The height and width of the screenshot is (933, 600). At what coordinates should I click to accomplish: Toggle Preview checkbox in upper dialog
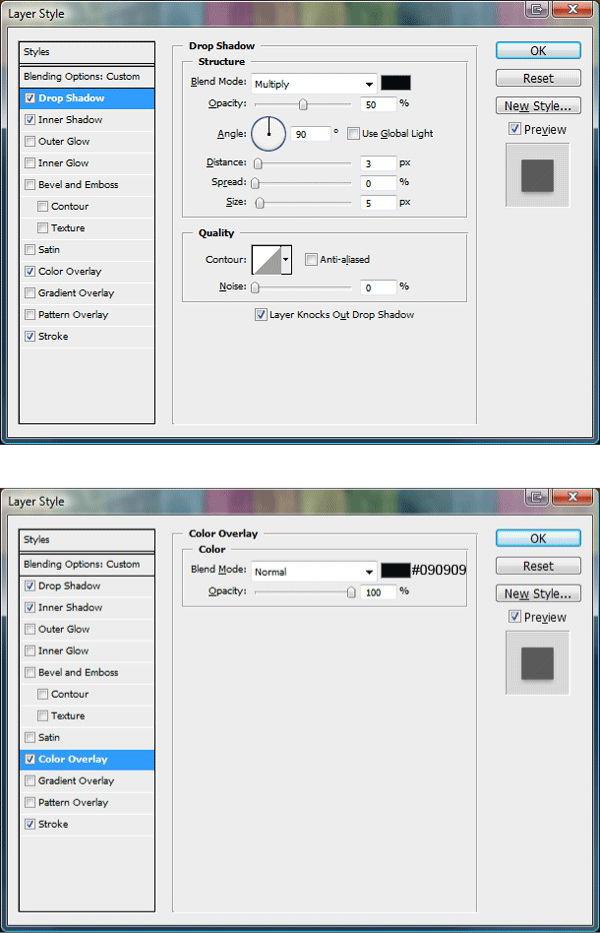point(515,129)
